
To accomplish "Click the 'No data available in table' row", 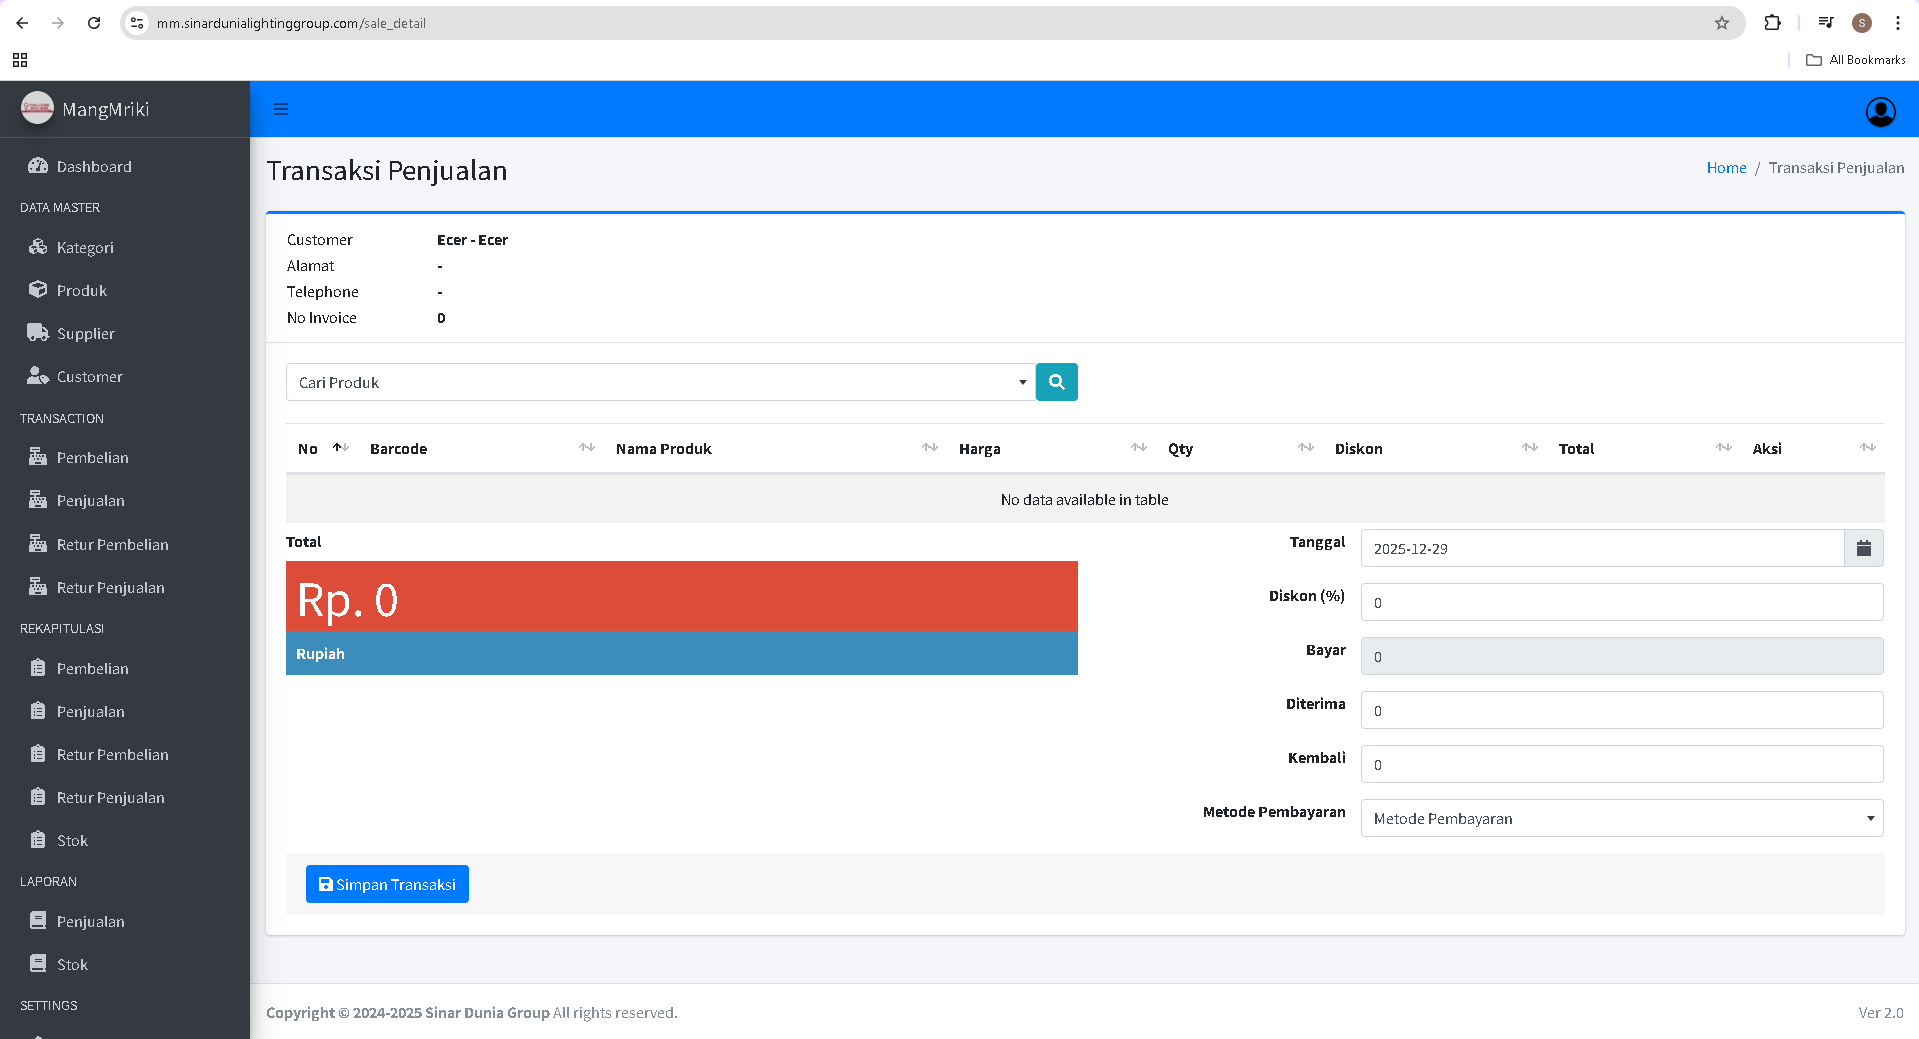I will pos(1085,499).
